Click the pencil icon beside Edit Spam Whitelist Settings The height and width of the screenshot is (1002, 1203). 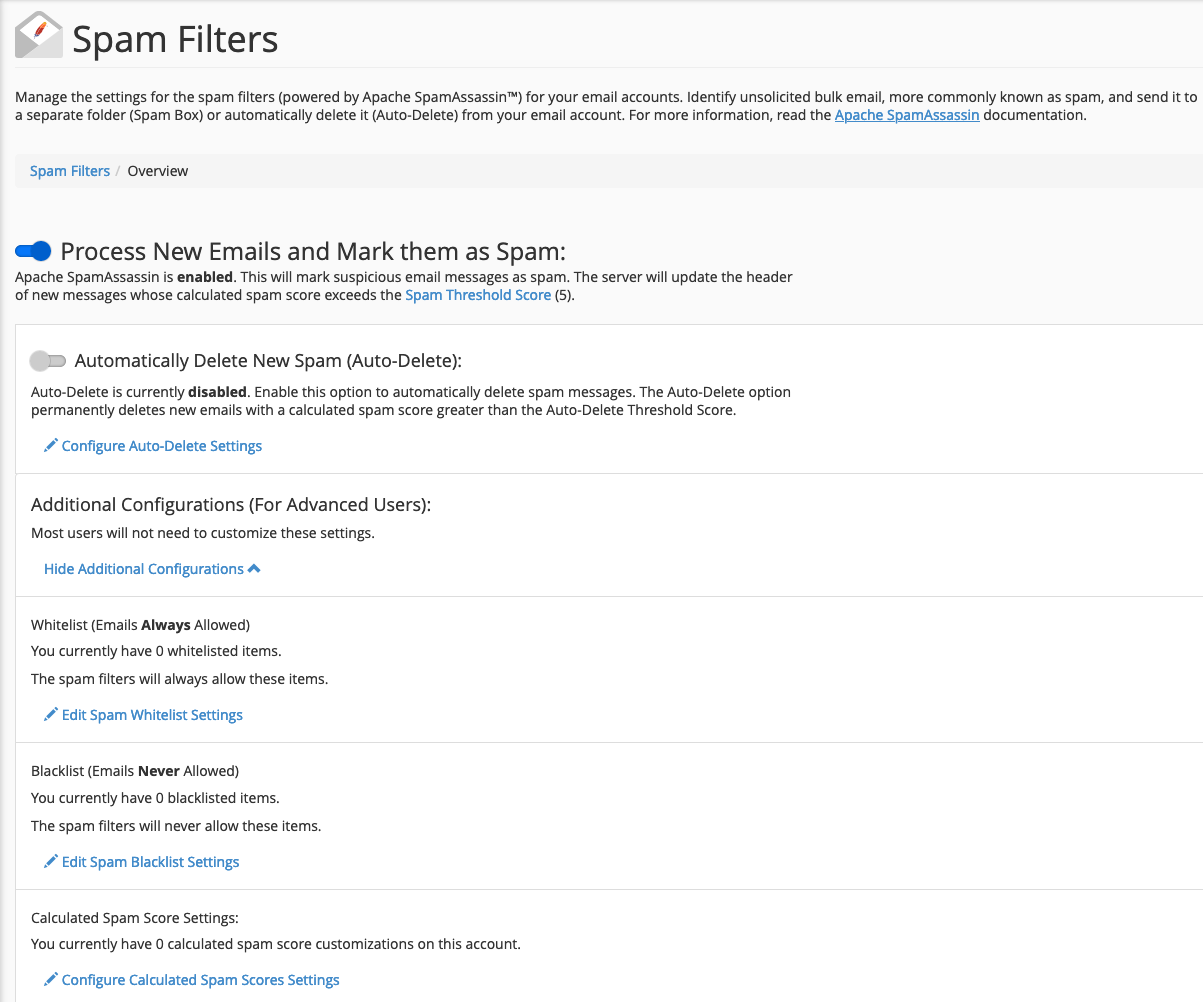point(51,715)
